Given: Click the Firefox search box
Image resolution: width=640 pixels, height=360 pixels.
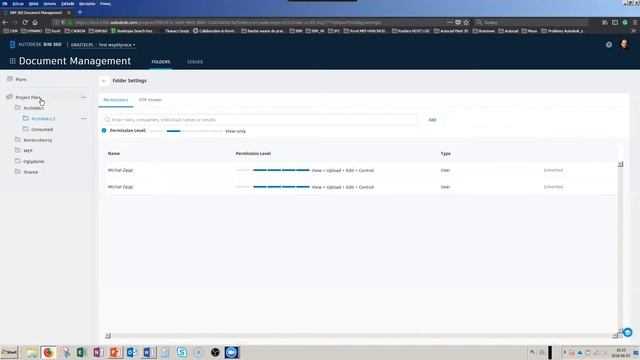Looking at the screenshot, I should [x=533, y=22].
